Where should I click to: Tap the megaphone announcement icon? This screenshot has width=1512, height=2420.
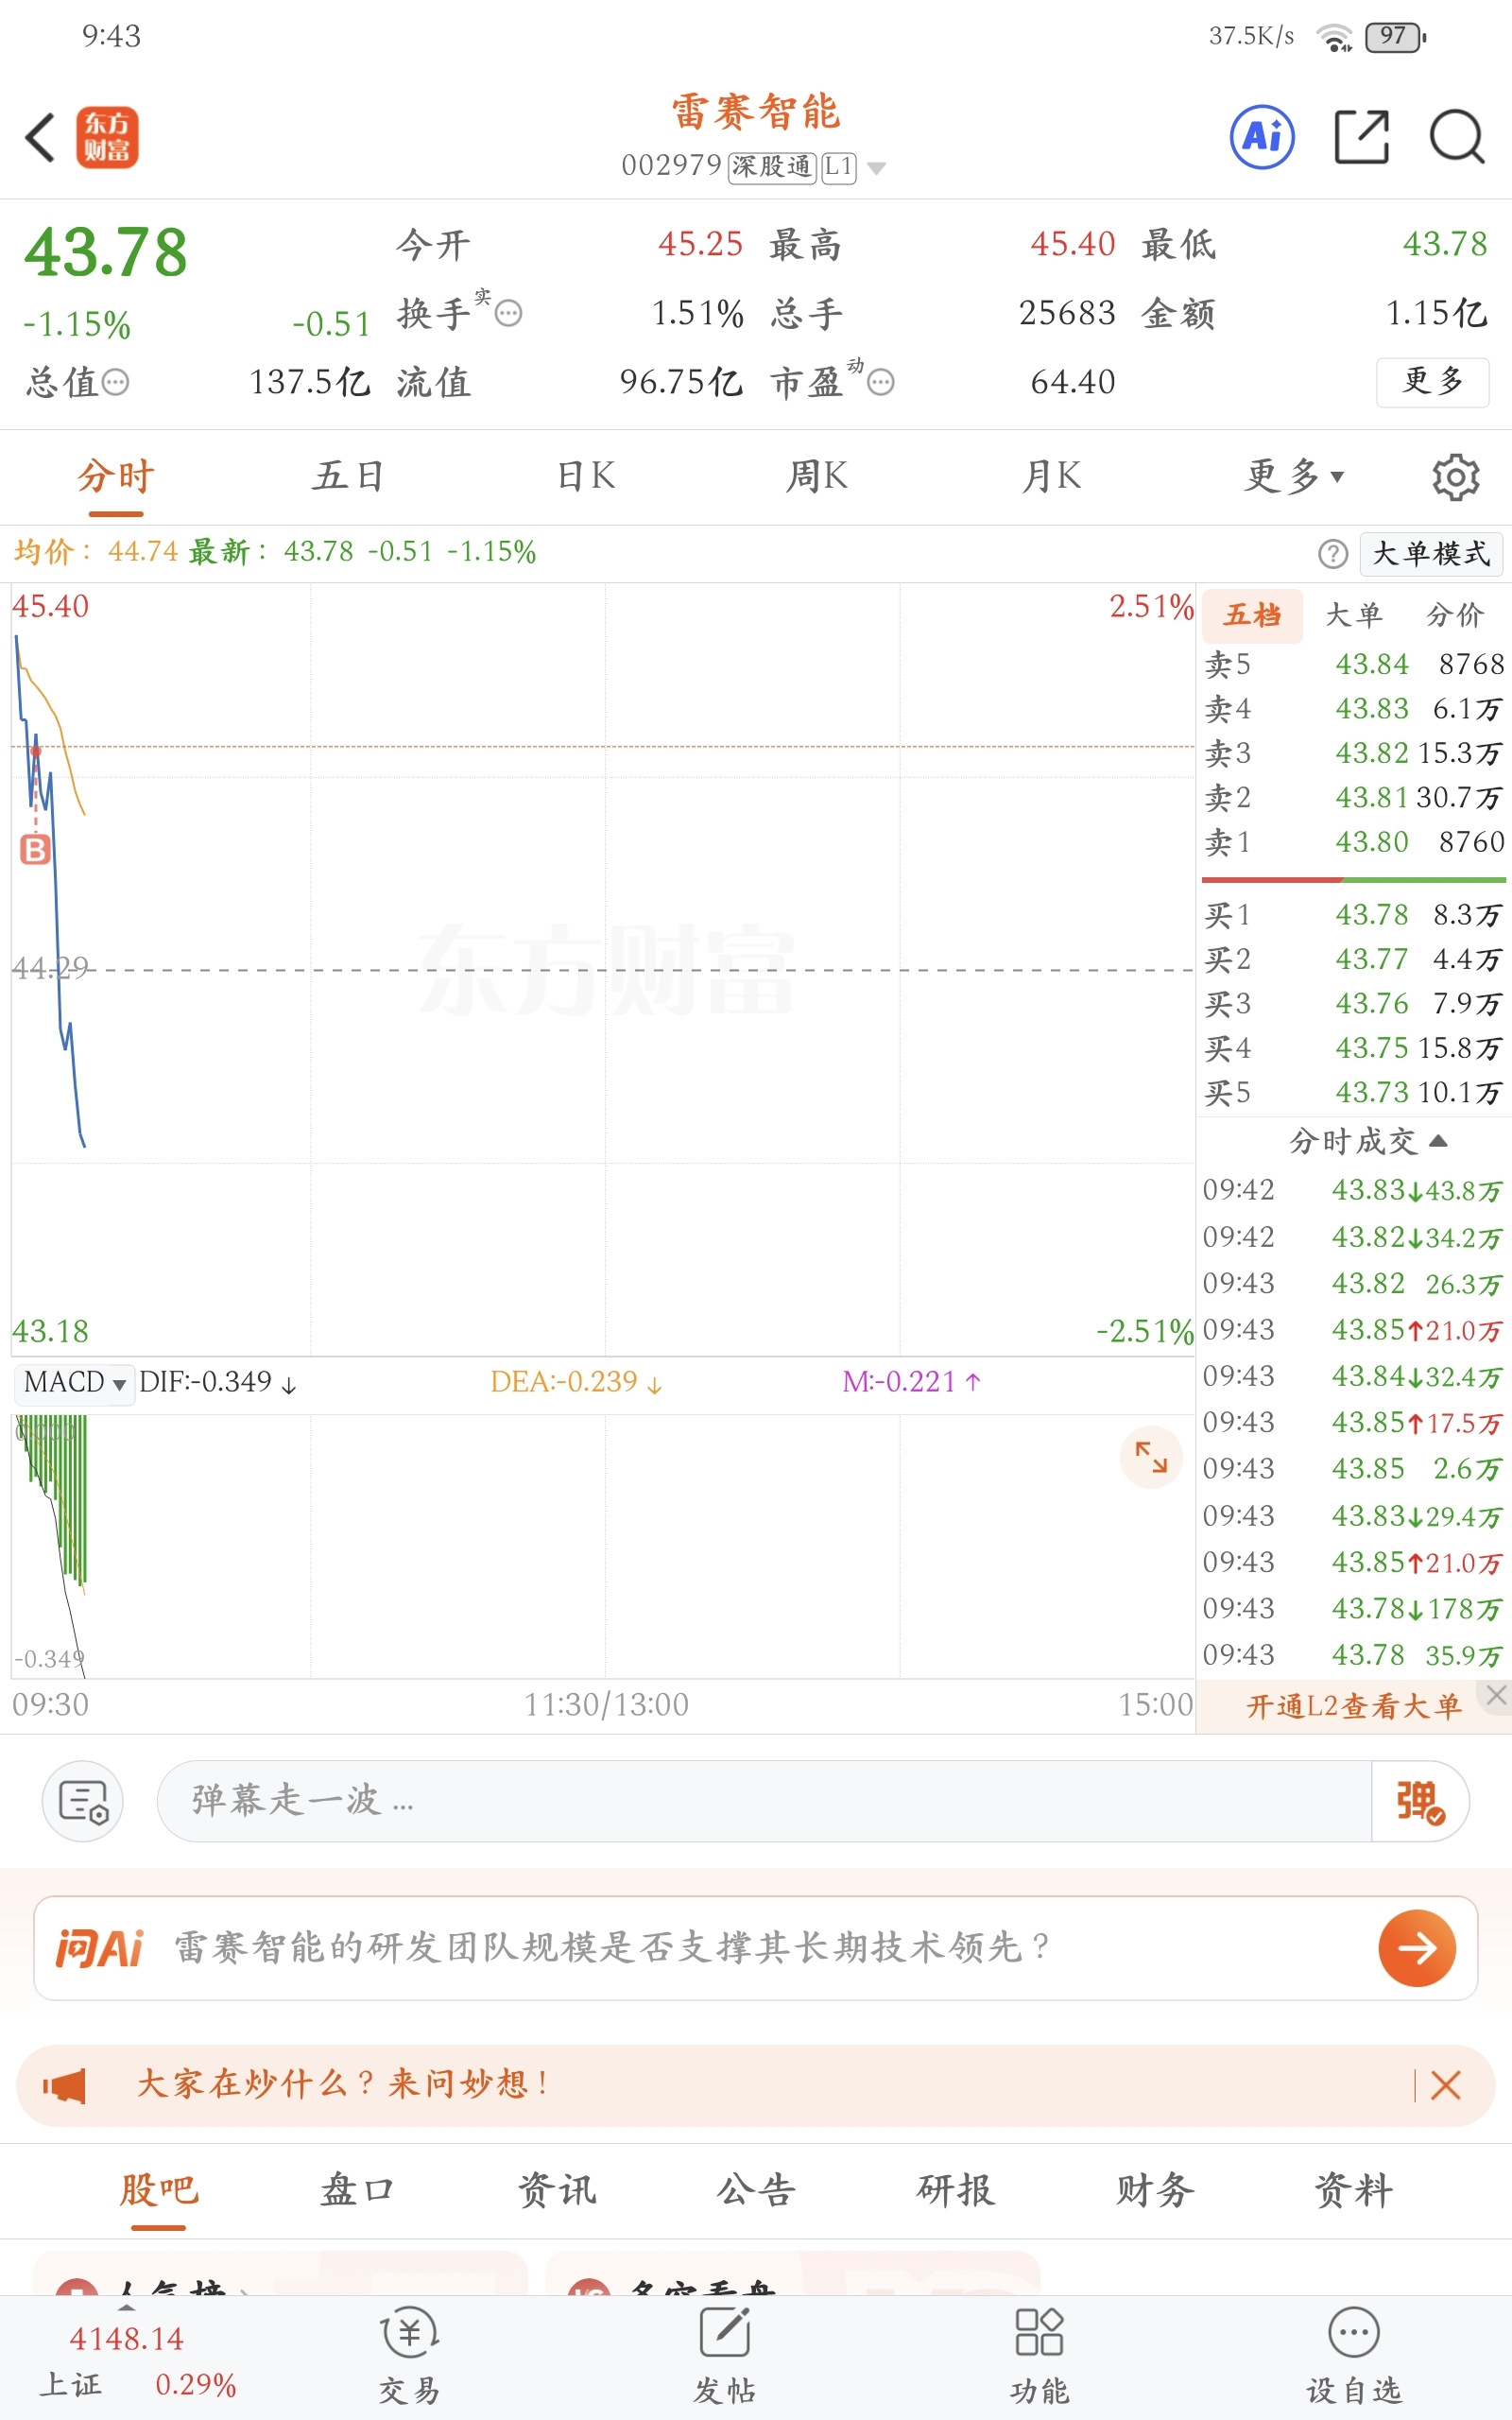tap(64, 2086)
